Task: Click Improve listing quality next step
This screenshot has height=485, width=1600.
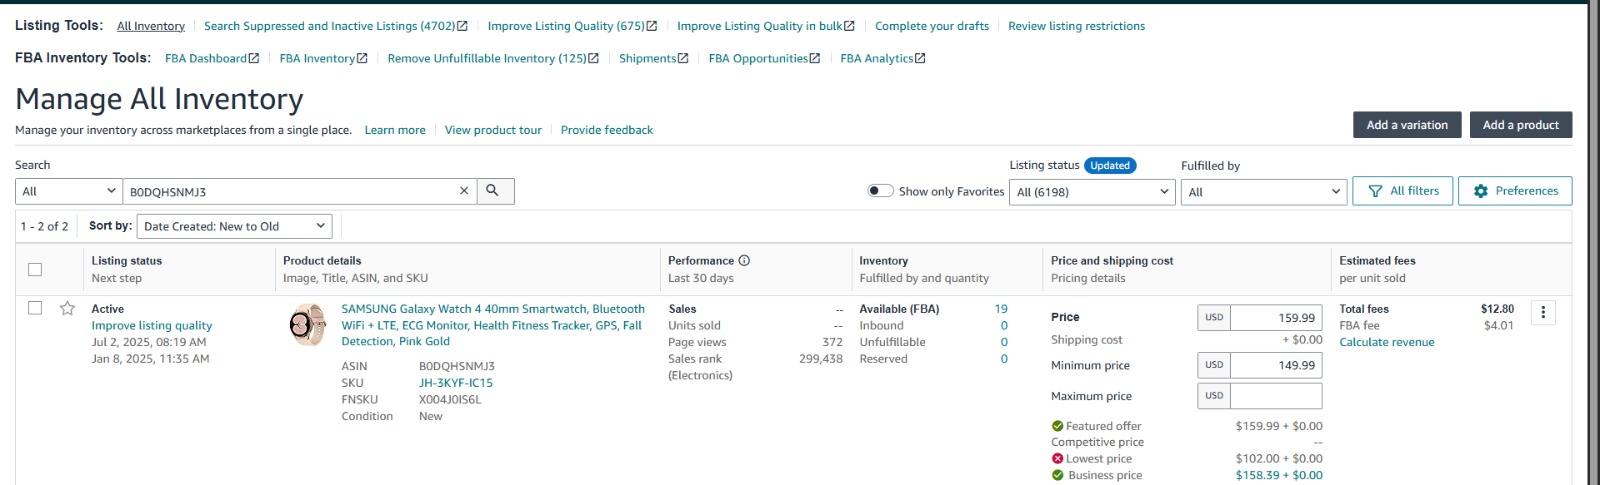Action: click(152, 326)
